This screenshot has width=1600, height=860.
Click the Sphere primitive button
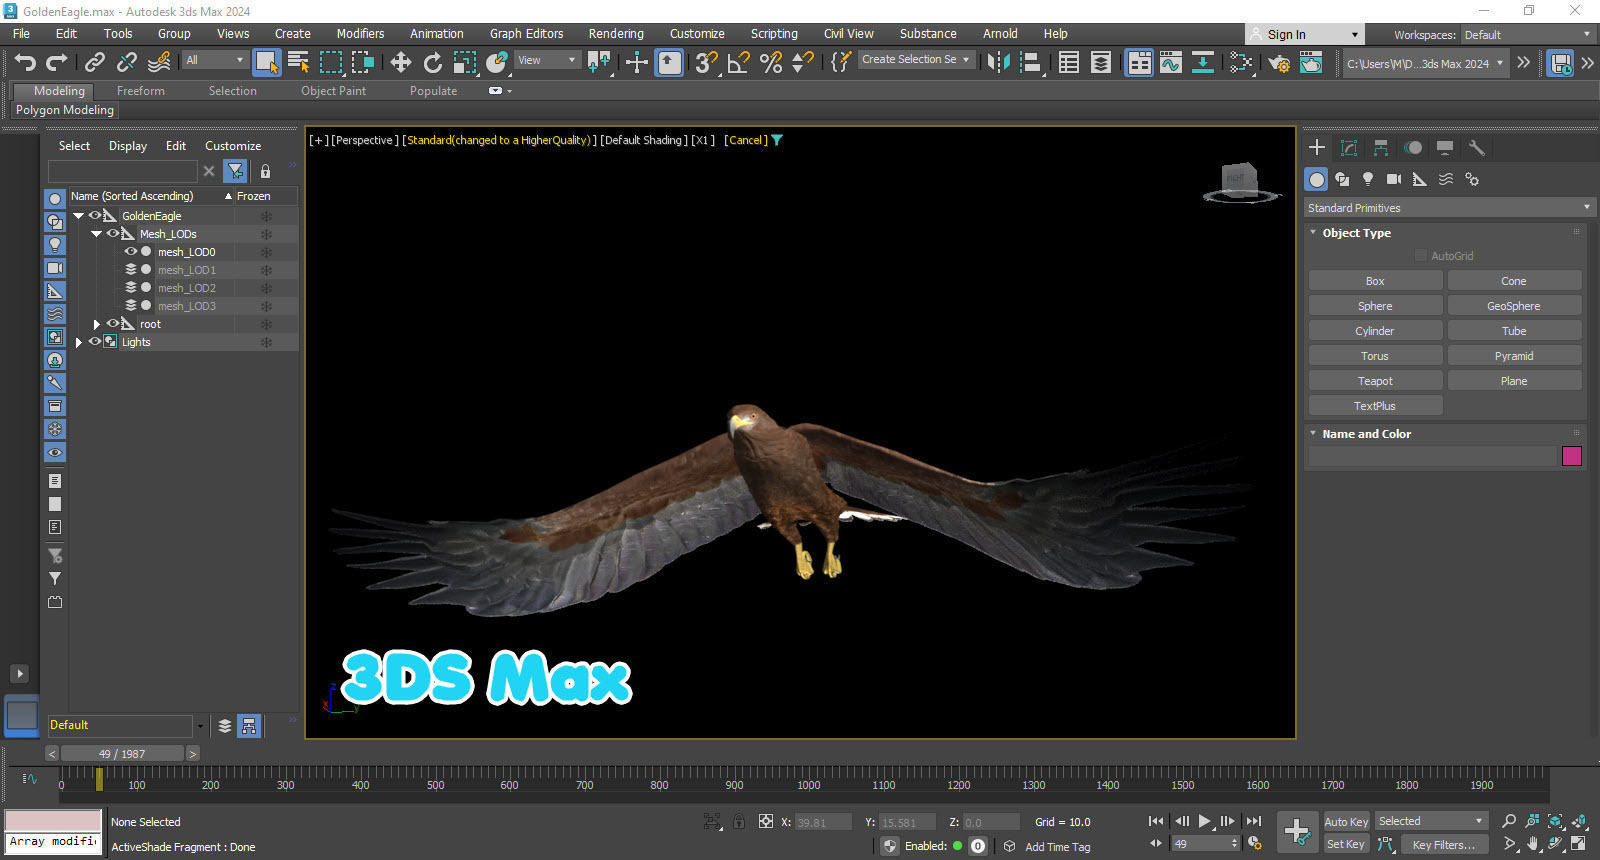(x=1375, y=305)
